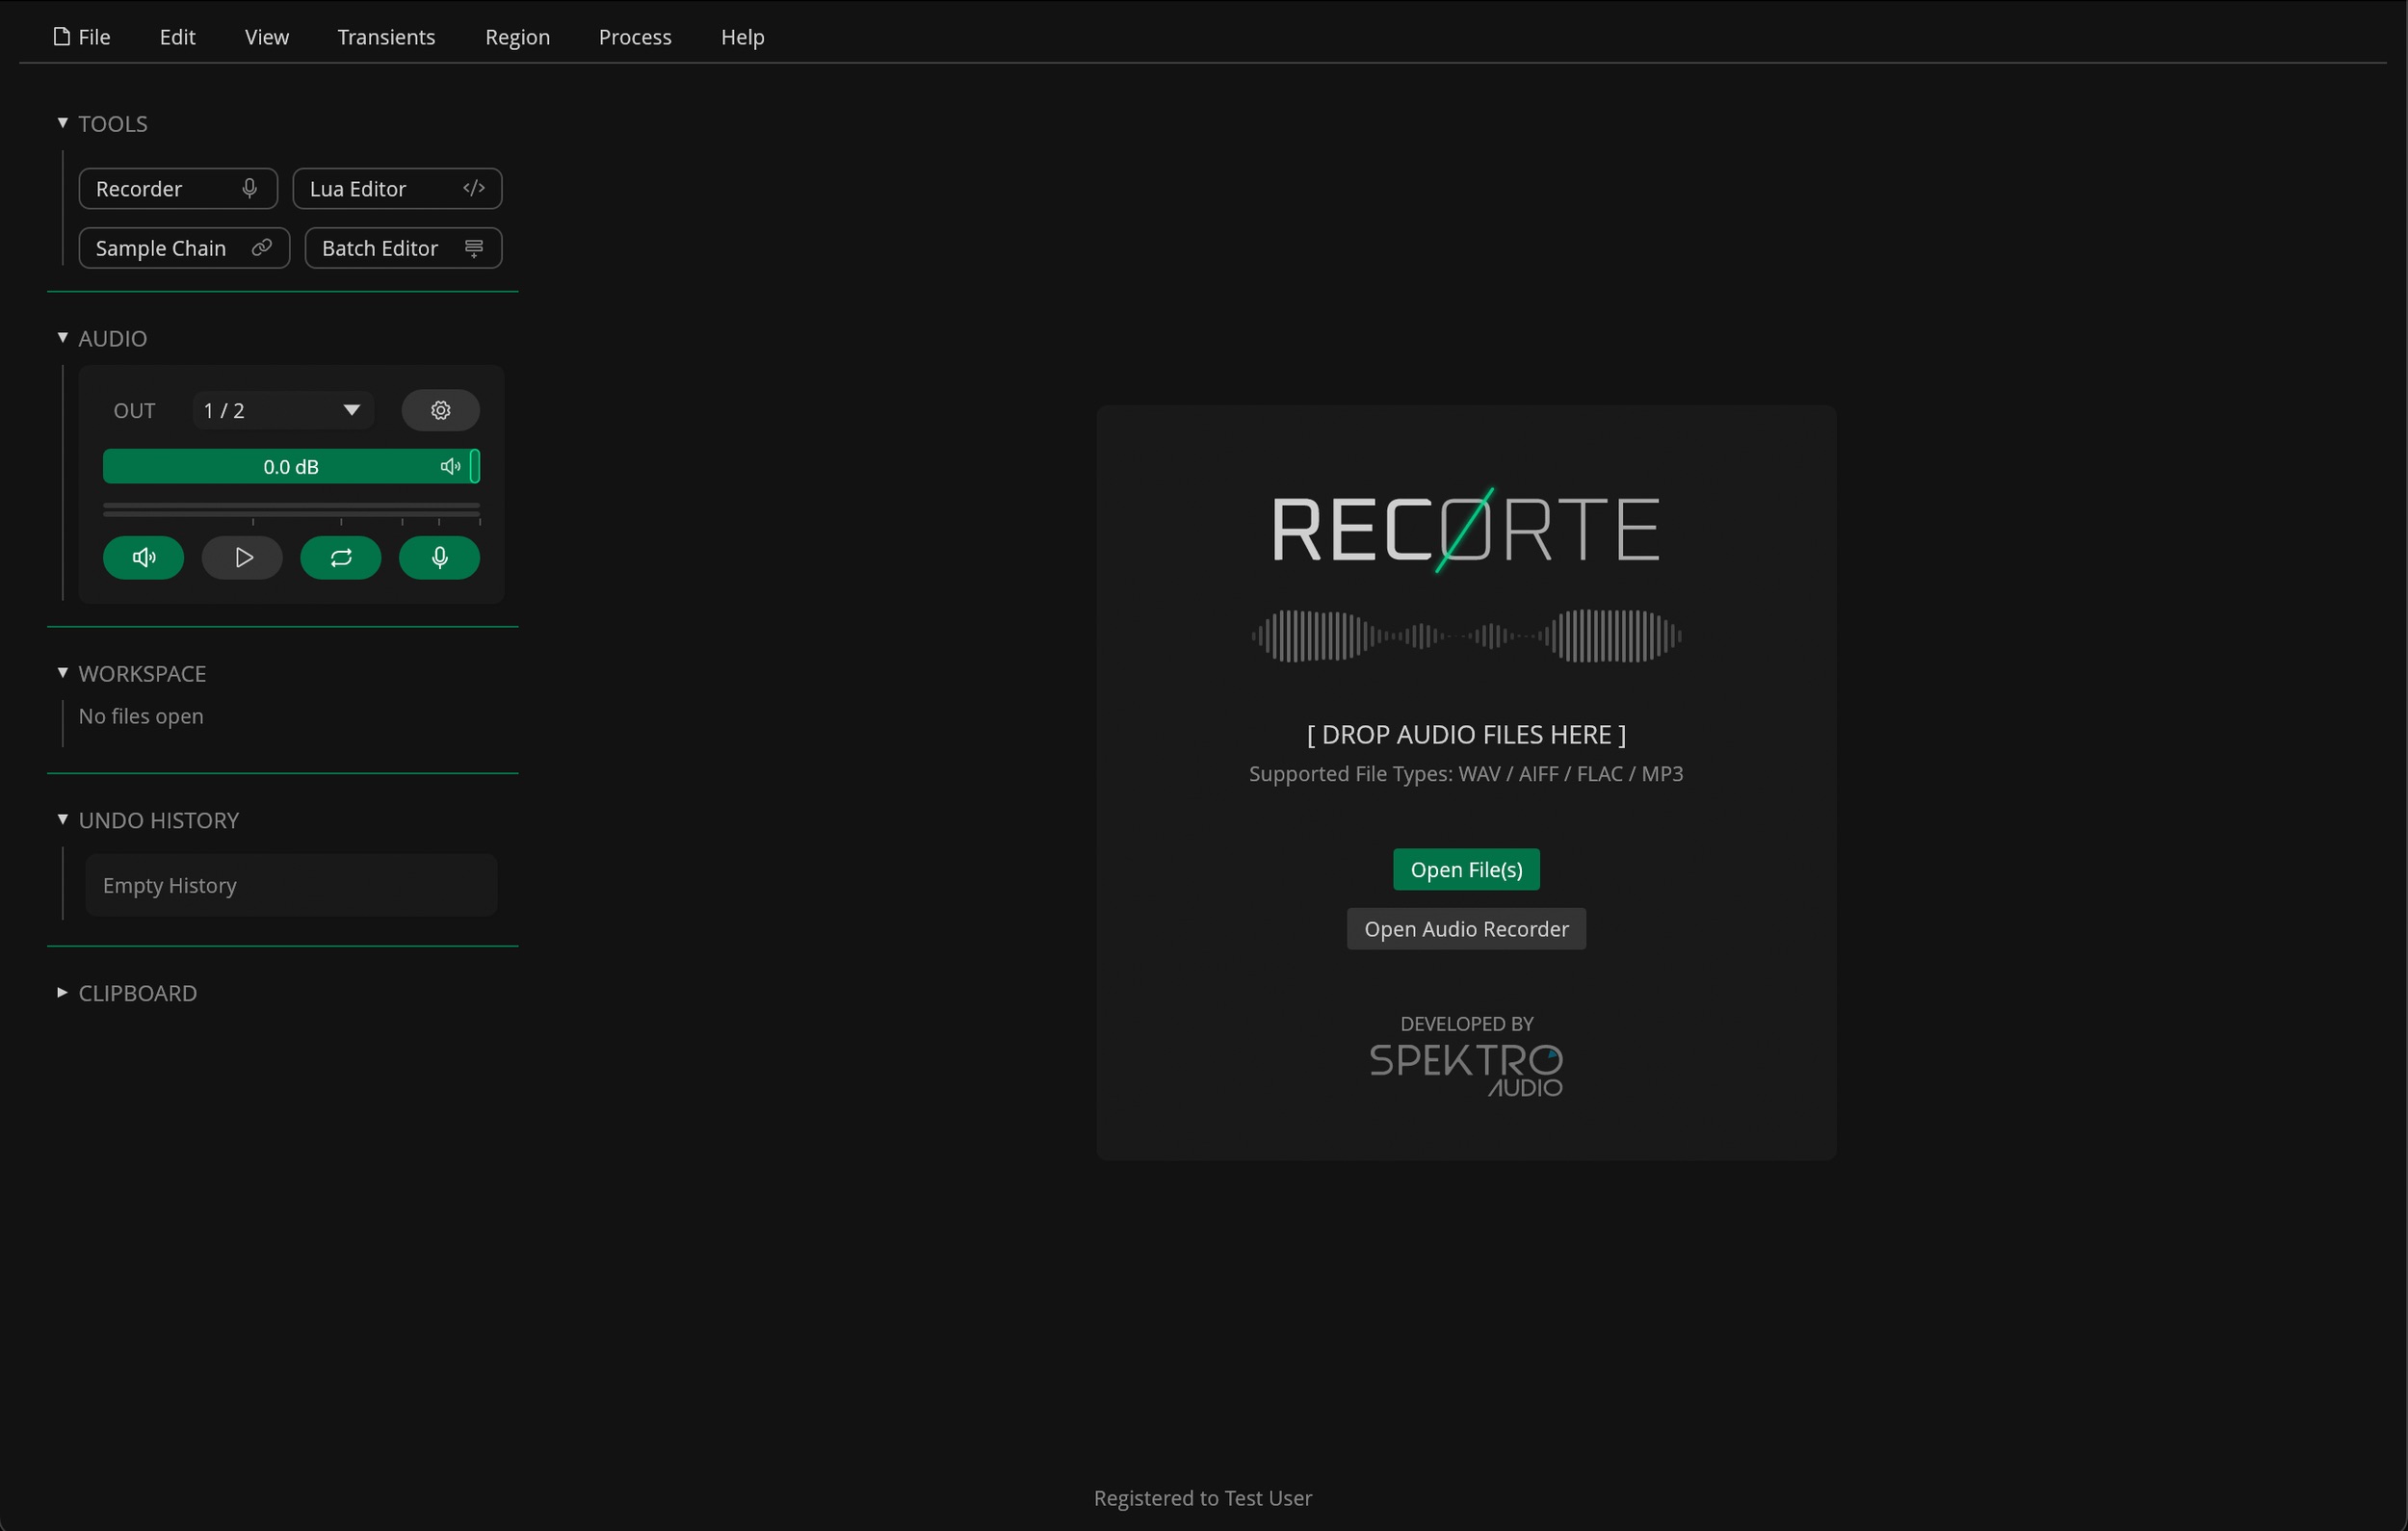Click the file icon beside File menu

[61, 37]
